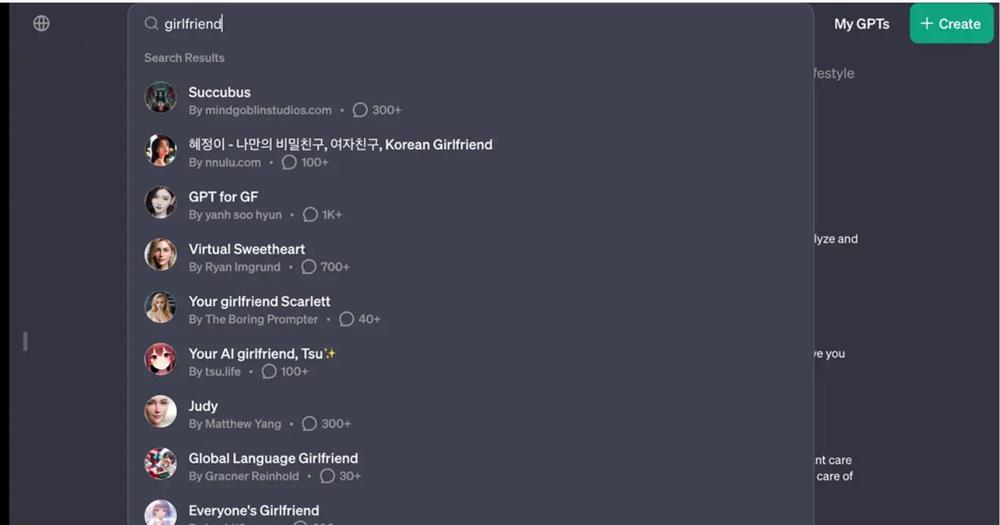Click the search magnifier icon
Screen dimensions: 1000x525
151,24
